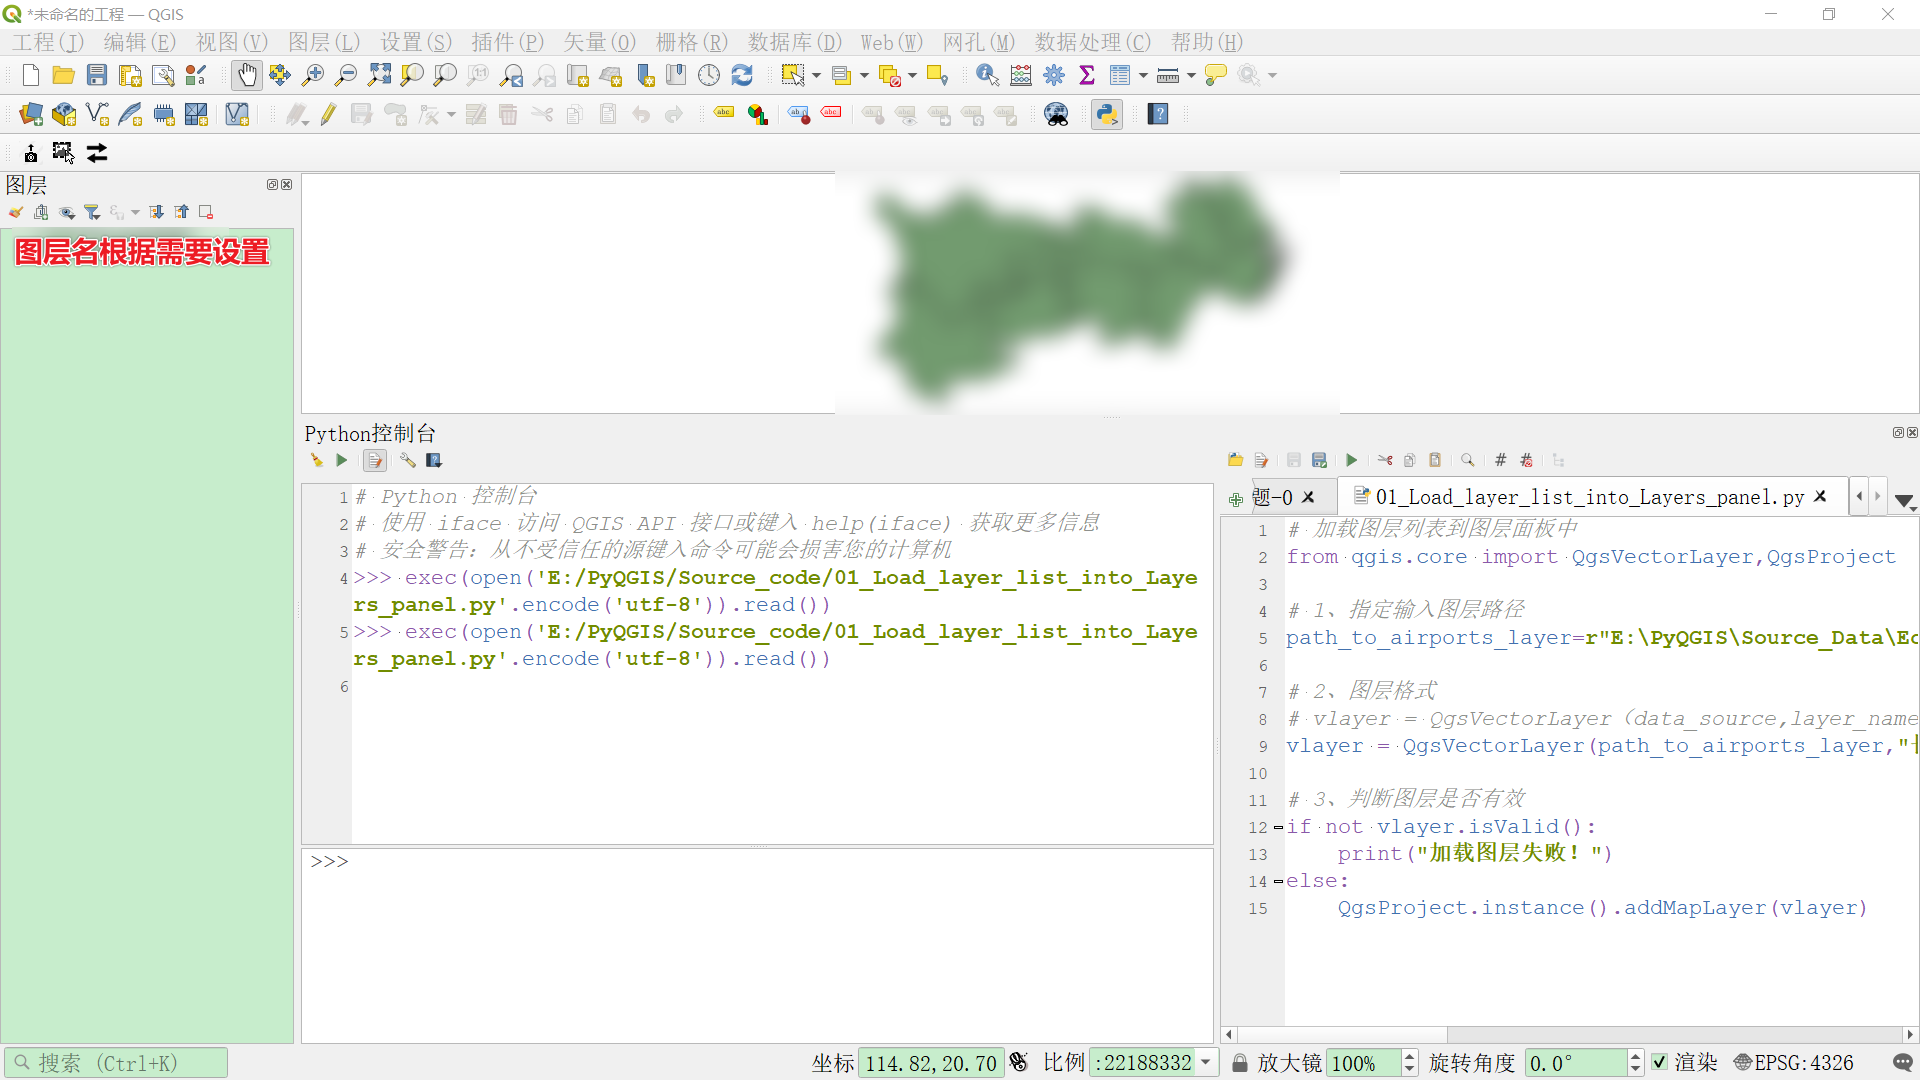Enable the lock scale toggle in status bar
Screen dimensions: 1920x1080
[1242, 1063]
